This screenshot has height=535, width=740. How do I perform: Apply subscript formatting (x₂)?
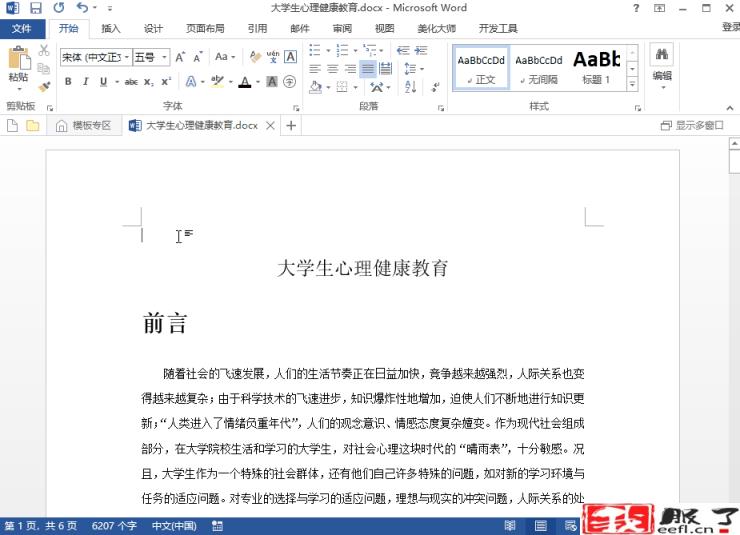pyautogui.click(x=148, y=82)
